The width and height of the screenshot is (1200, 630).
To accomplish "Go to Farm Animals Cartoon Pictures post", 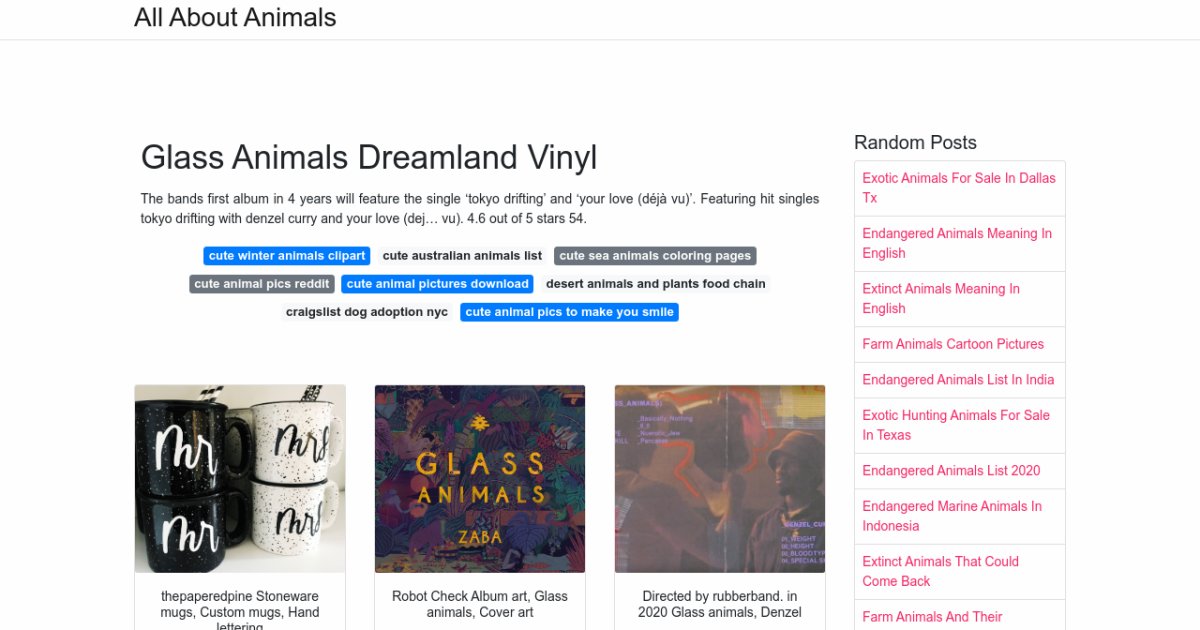I will pos(953,344).
